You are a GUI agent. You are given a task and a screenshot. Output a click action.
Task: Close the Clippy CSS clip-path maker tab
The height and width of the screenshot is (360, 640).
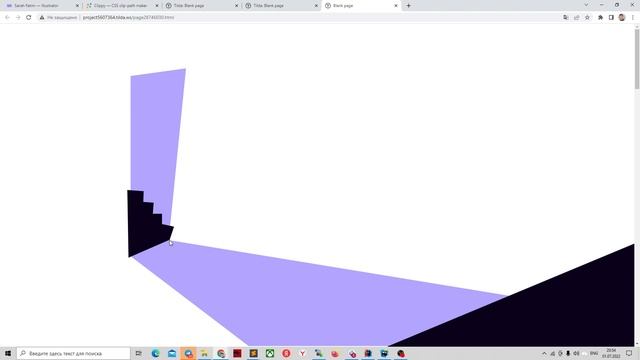tap(157, 6)
